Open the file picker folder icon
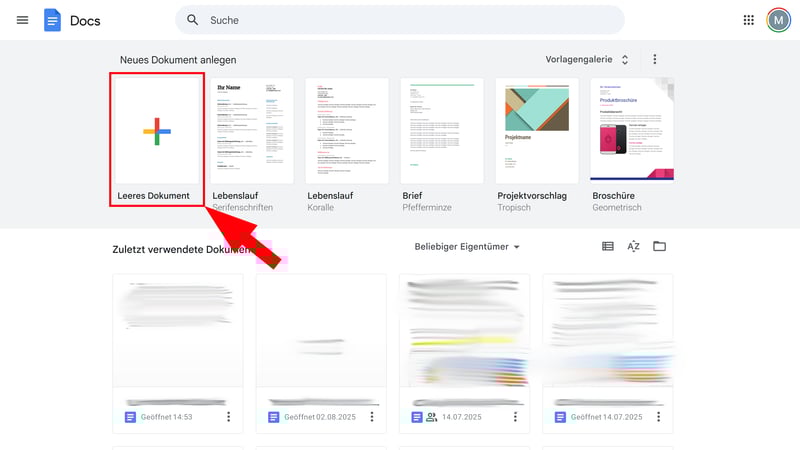Image resolution: width=800 pixels, height=450 pixels. point(659,246)
